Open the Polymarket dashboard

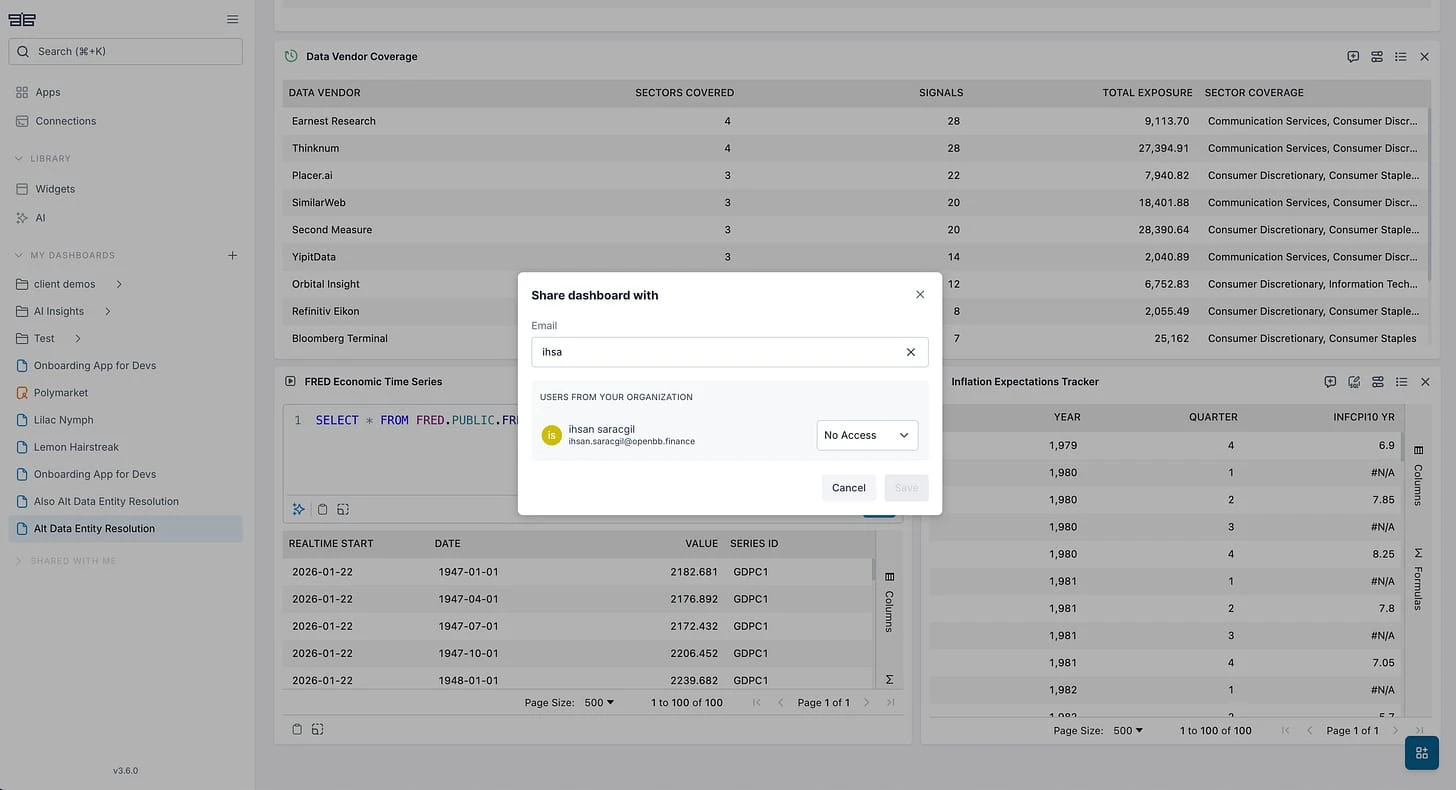point(60,392)
